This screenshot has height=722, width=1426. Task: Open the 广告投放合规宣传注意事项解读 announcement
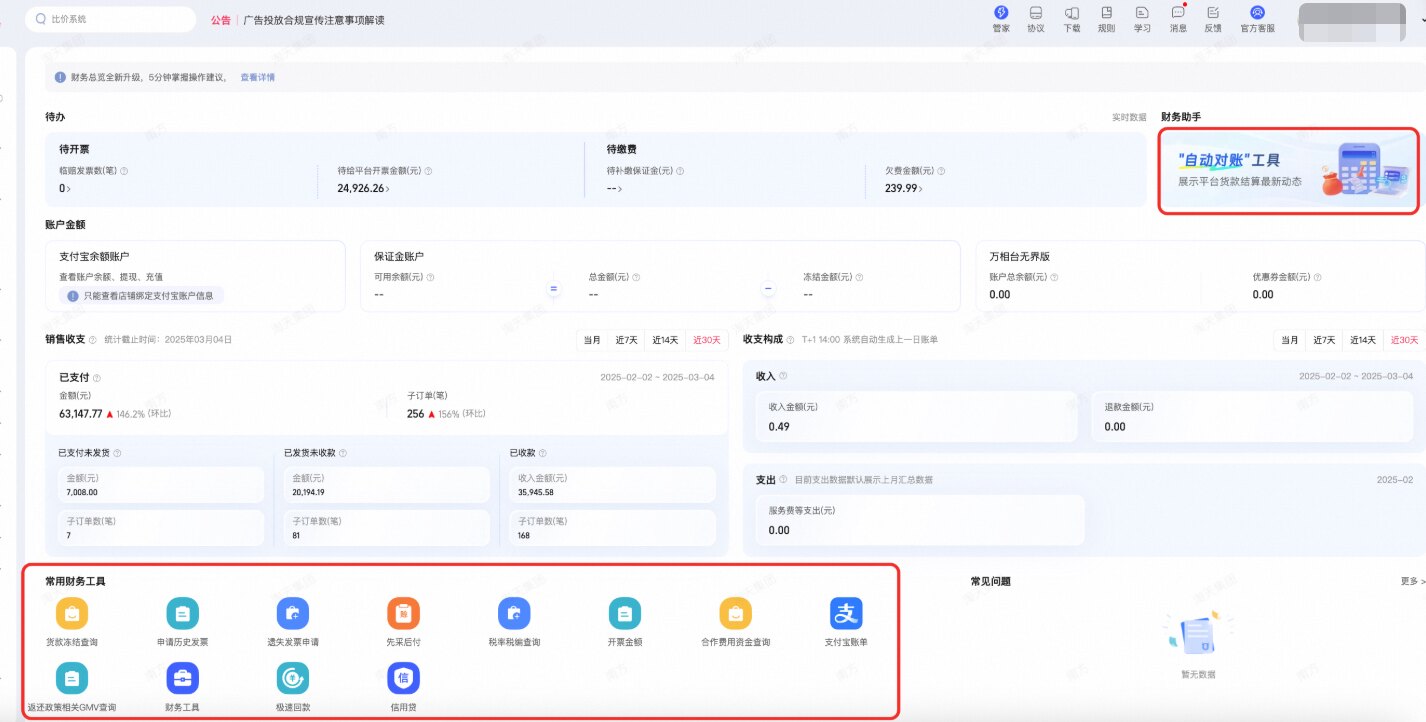(314, 20)
